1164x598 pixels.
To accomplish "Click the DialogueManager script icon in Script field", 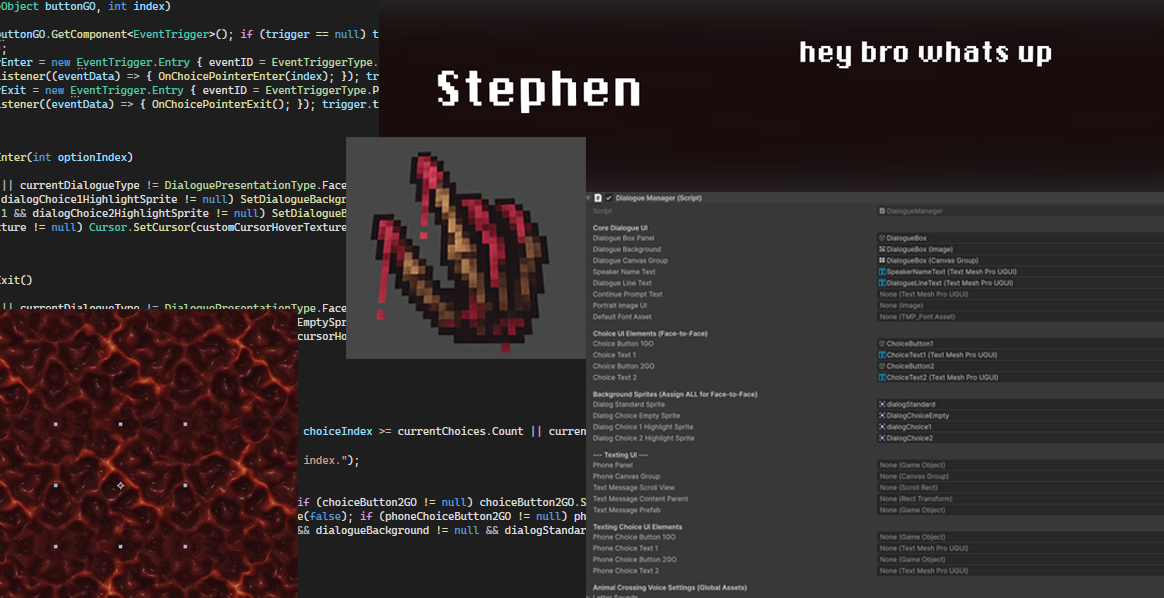I will [882, 211].
